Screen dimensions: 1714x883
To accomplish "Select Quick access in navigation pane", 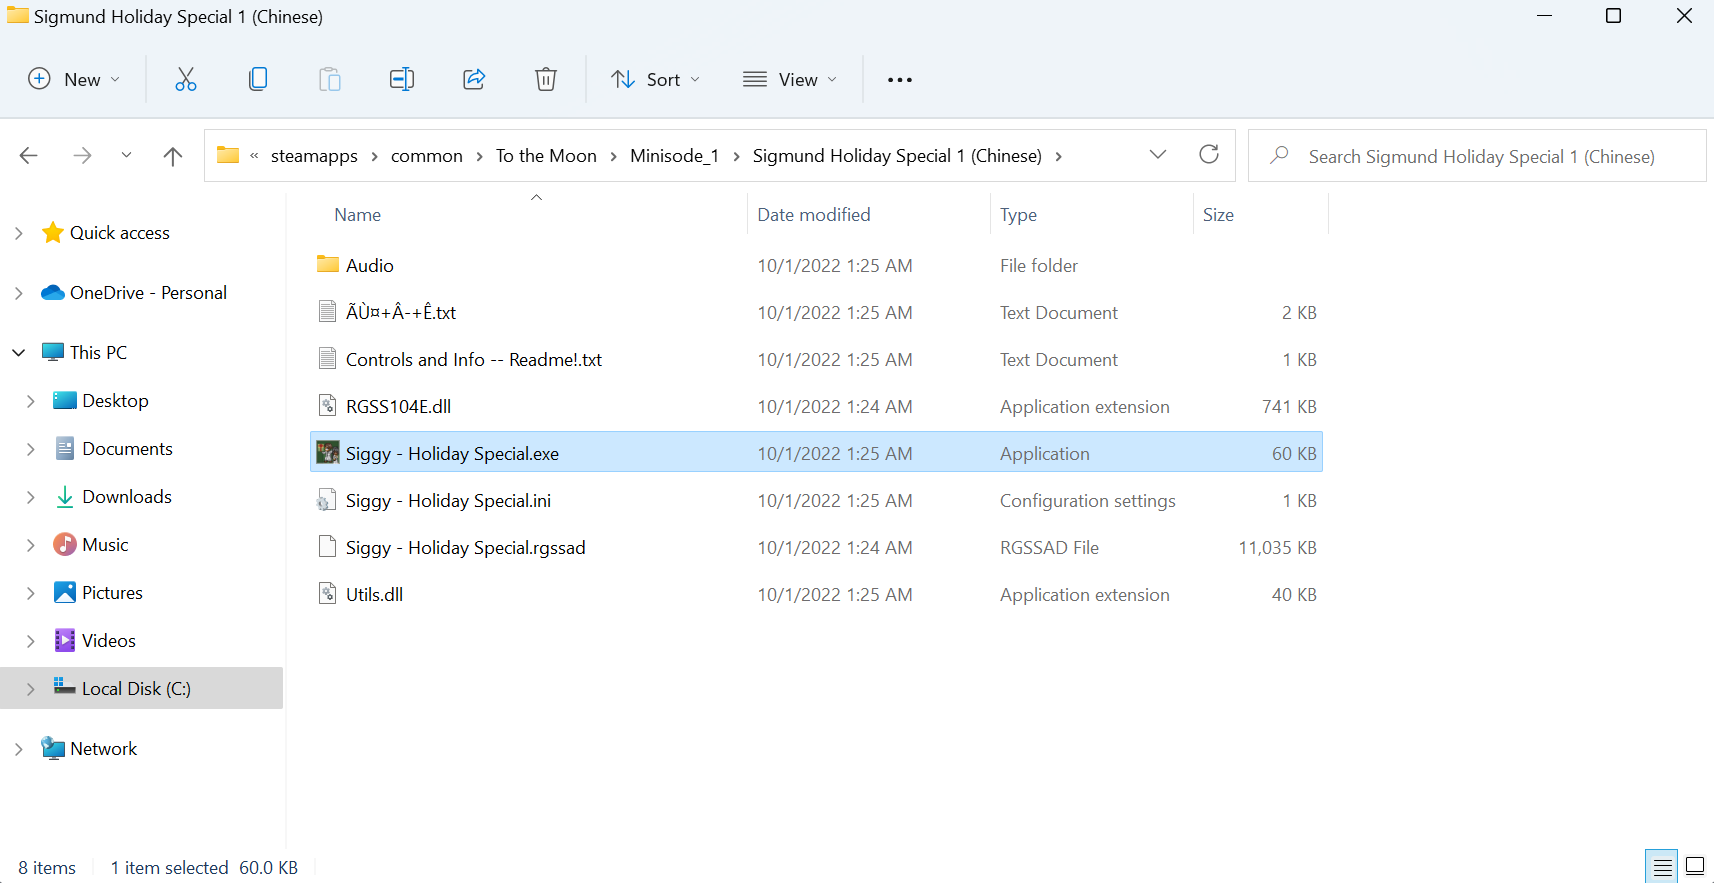I will [x=120, y=233].
